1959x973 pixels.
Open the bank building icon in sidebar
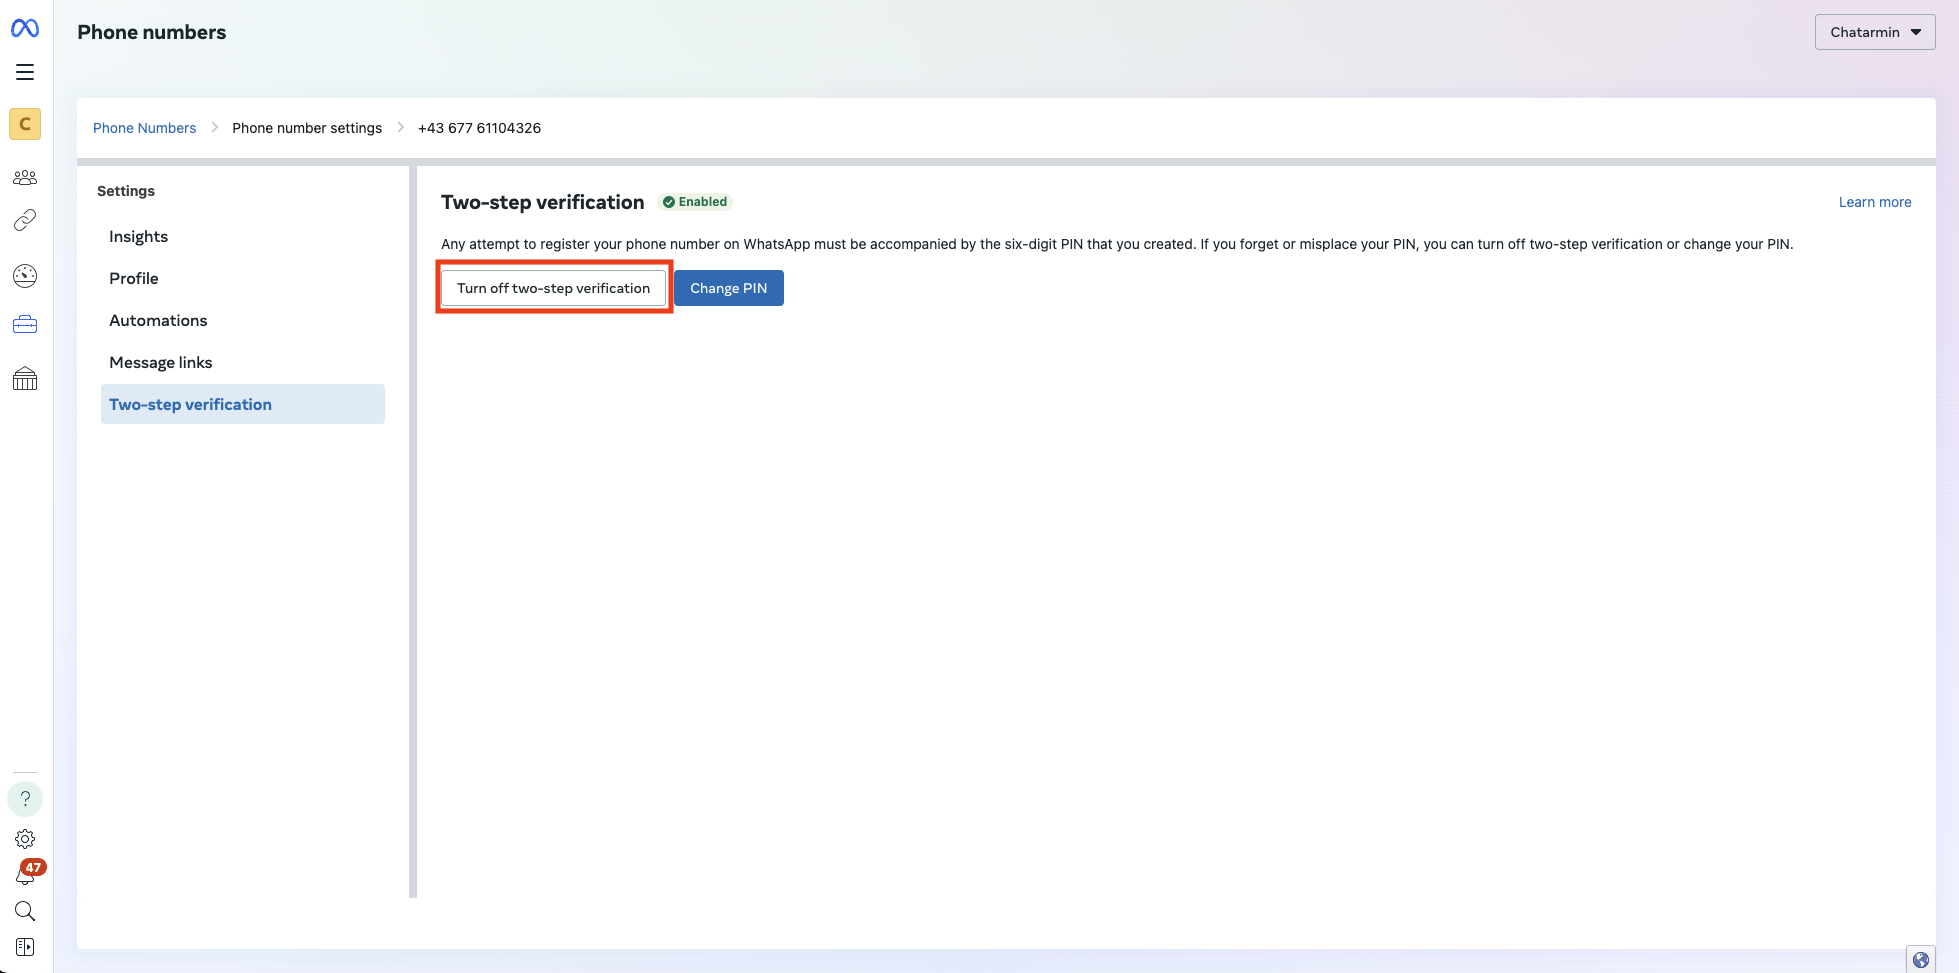coord(25,378)
